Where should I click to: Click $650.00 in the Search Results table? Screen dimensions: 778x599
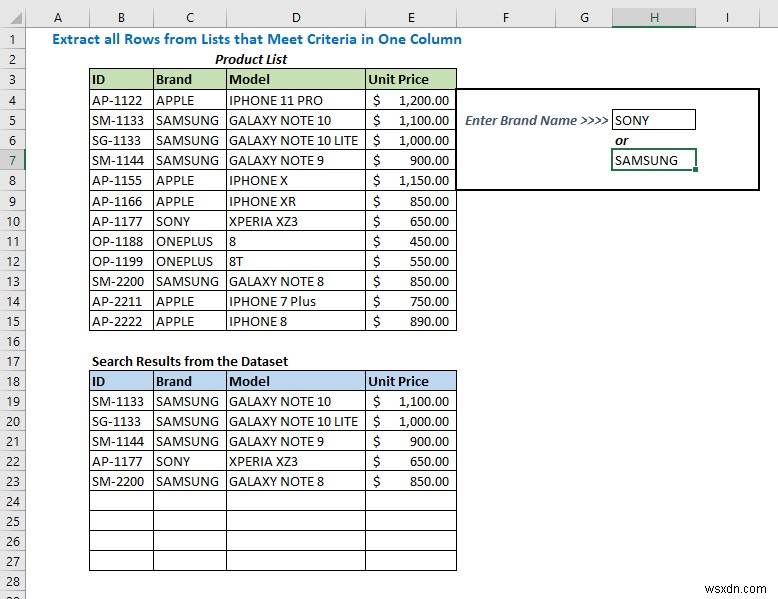[411, 461]
